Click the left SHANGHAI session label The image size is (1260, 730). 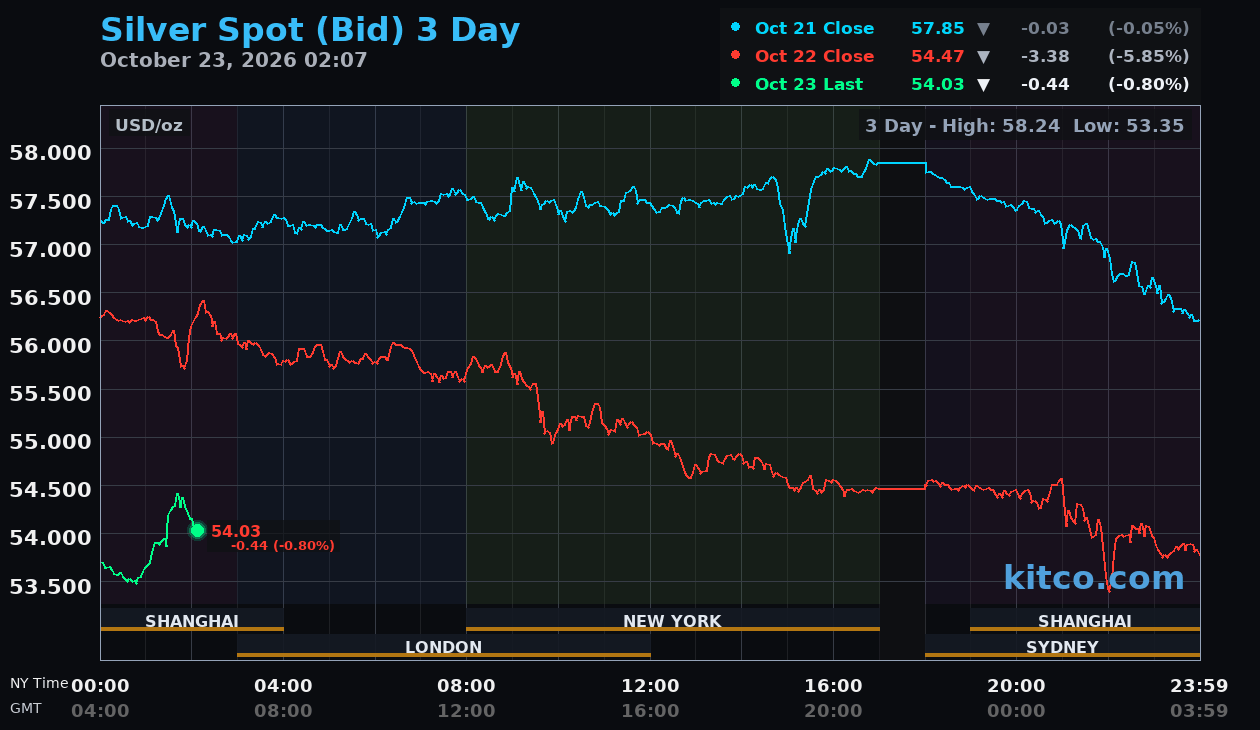pyautogui.click(x=191, y=620)
